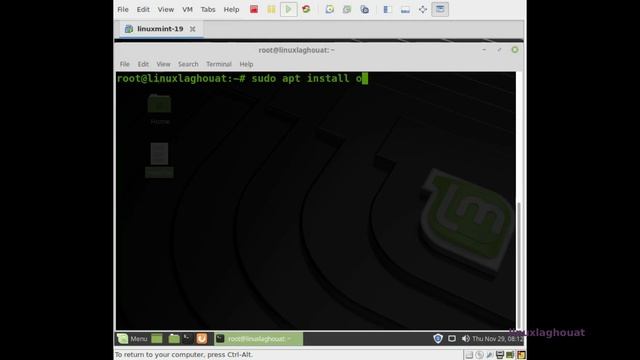Open the VMware Edit menu
The height and width of the screenshot is (360, 640).
tap(143, 9)
